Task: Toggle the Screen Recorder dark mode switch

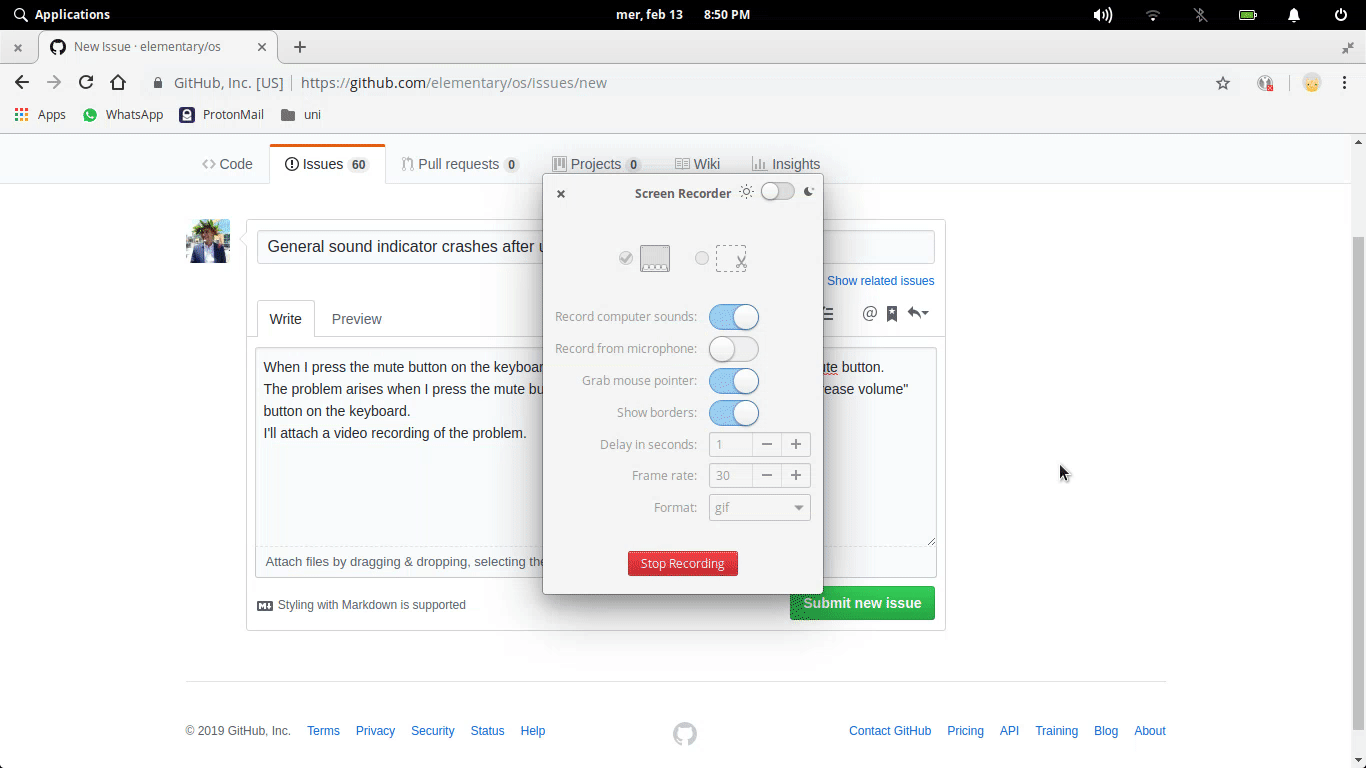Action: click(777, 192)
